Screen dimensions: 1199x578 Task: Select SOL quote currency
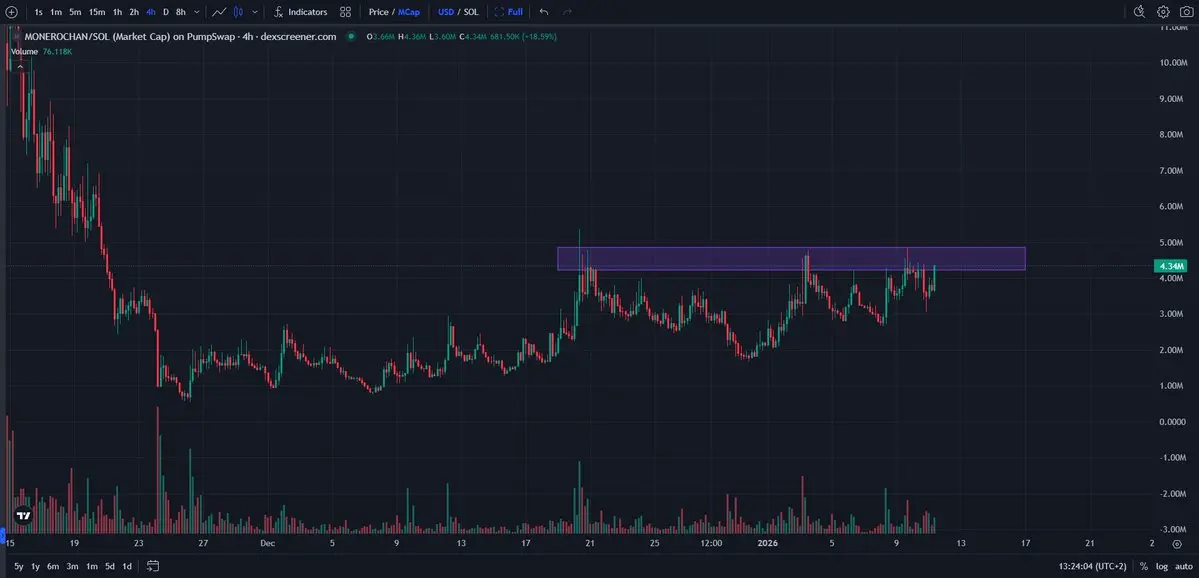(471, 12)
